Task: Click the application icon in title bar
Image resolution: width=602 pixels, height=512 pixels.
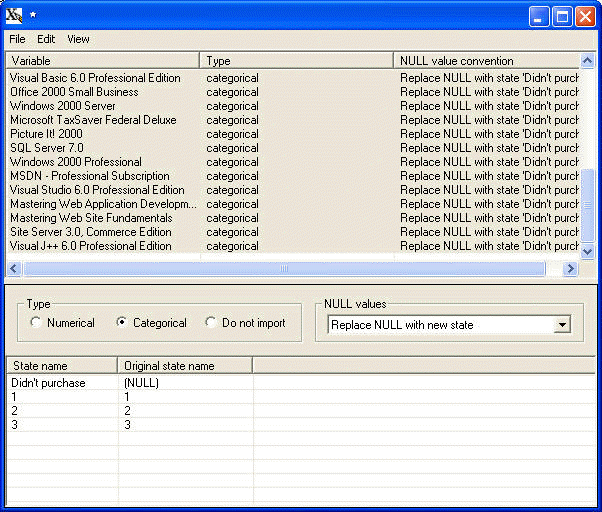Action: point(15,16)
